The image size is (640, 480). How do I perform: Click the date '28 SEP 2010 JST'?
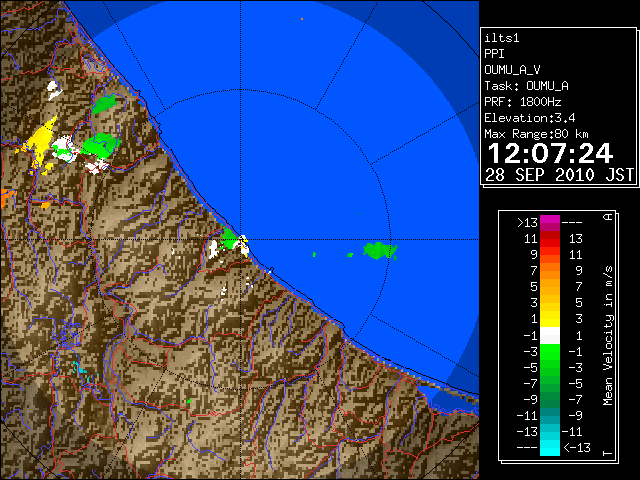pyautogui.click(x=559, y=175)
